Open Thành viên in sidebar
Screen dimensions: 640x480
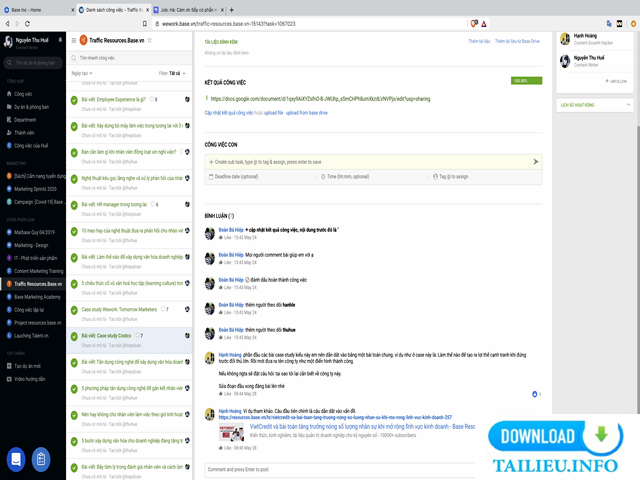[x=24, y=133]
